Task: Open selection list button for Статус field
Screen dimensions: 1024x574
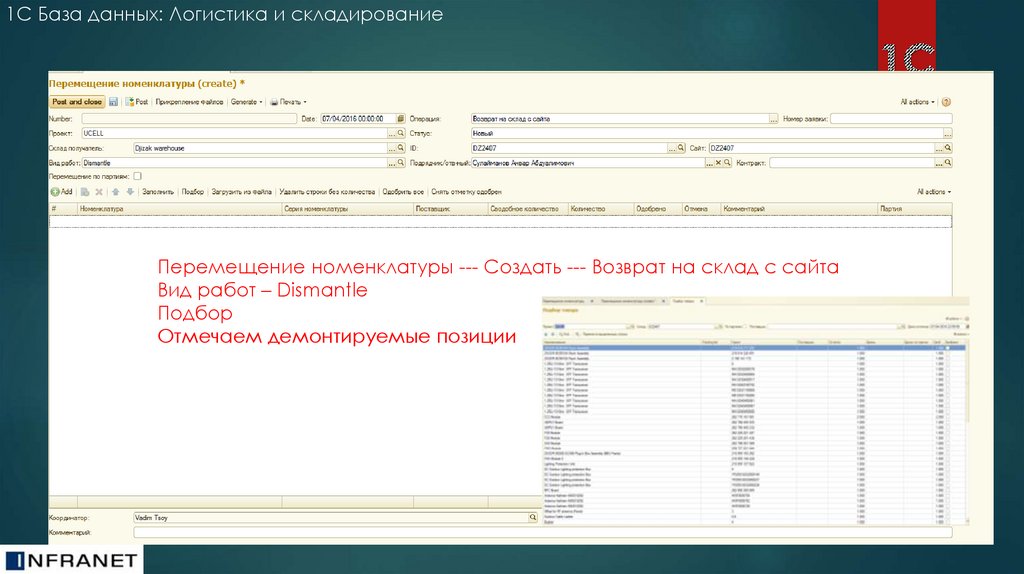Action: click(x=948, y=133)
